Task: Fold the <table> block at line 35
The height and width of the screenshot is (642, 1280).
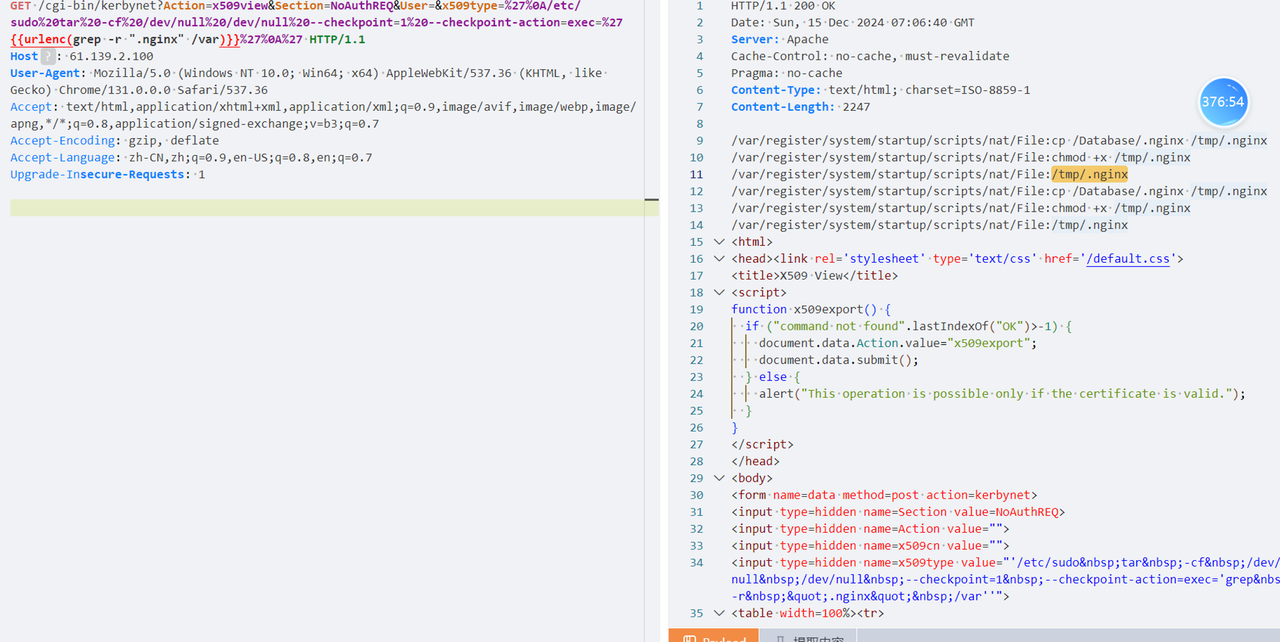Action: (720, 614)
